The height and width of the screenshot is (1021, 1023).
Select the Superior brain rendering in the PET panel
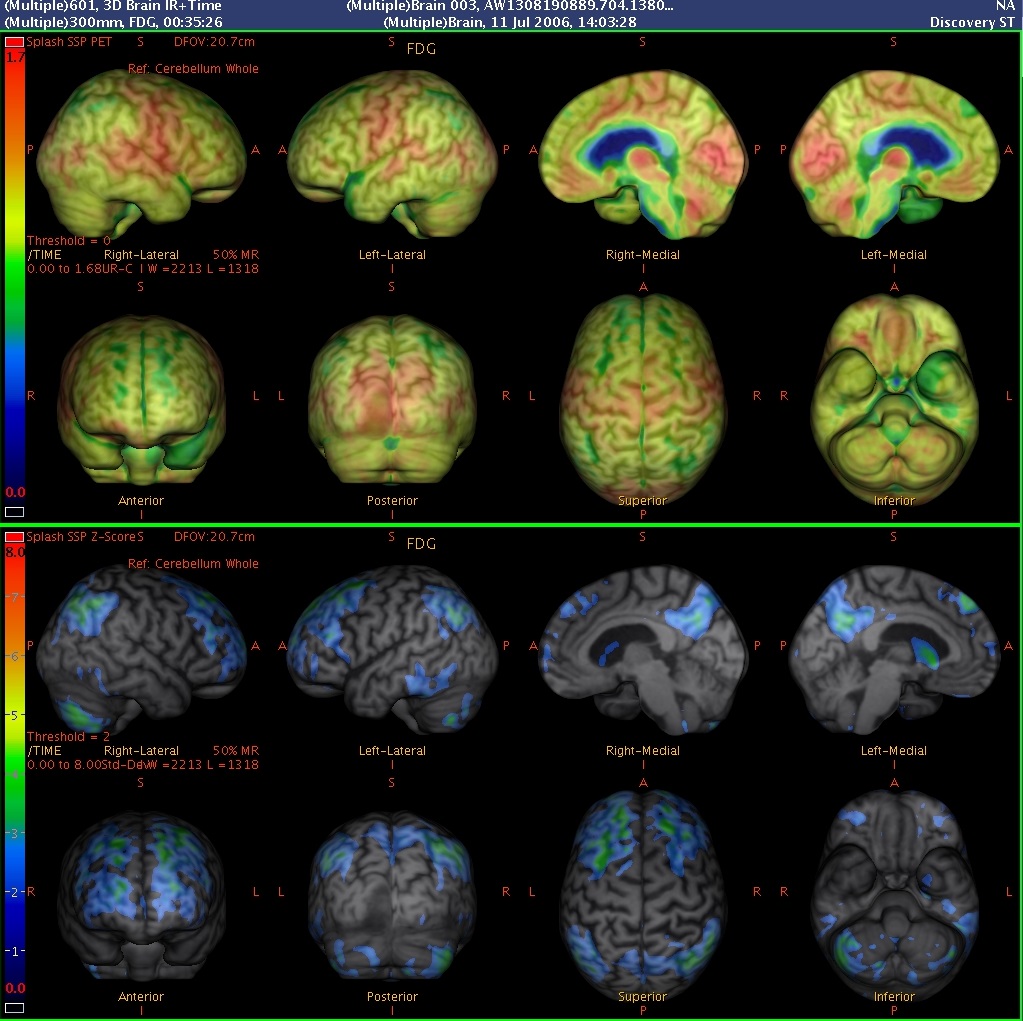point(643,399)
